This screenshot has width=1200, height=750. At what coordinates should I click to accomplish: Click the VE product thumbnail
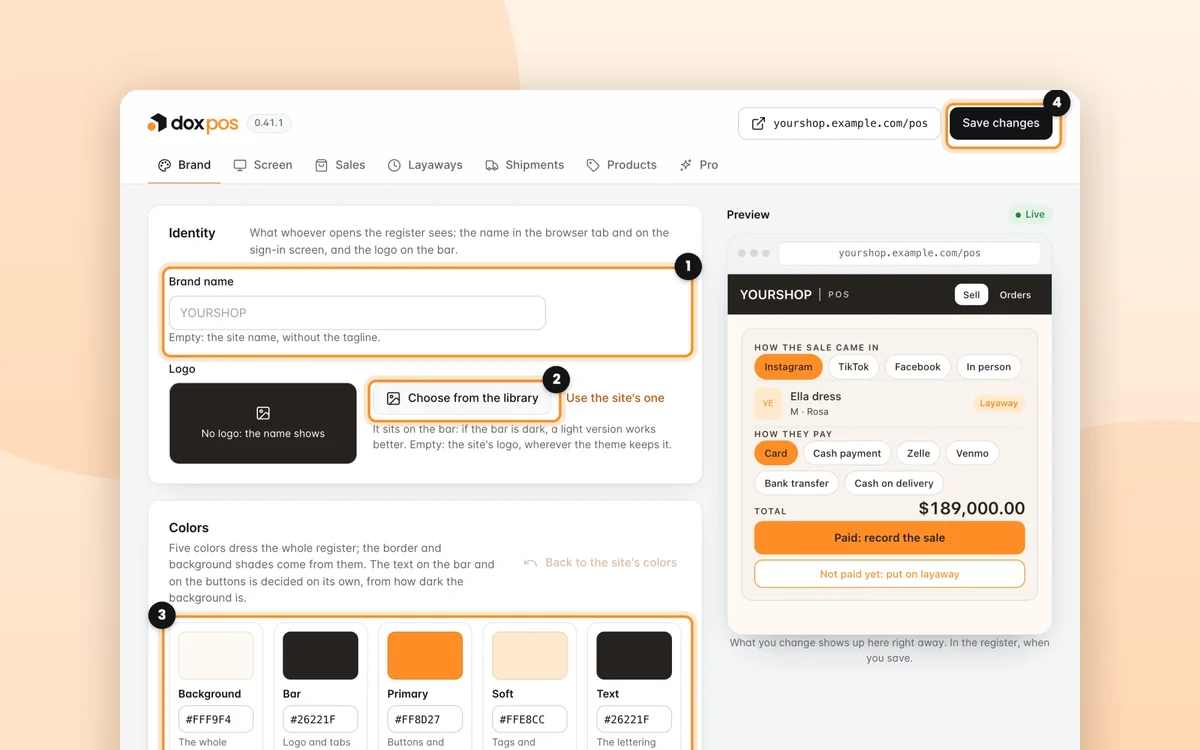768,403
